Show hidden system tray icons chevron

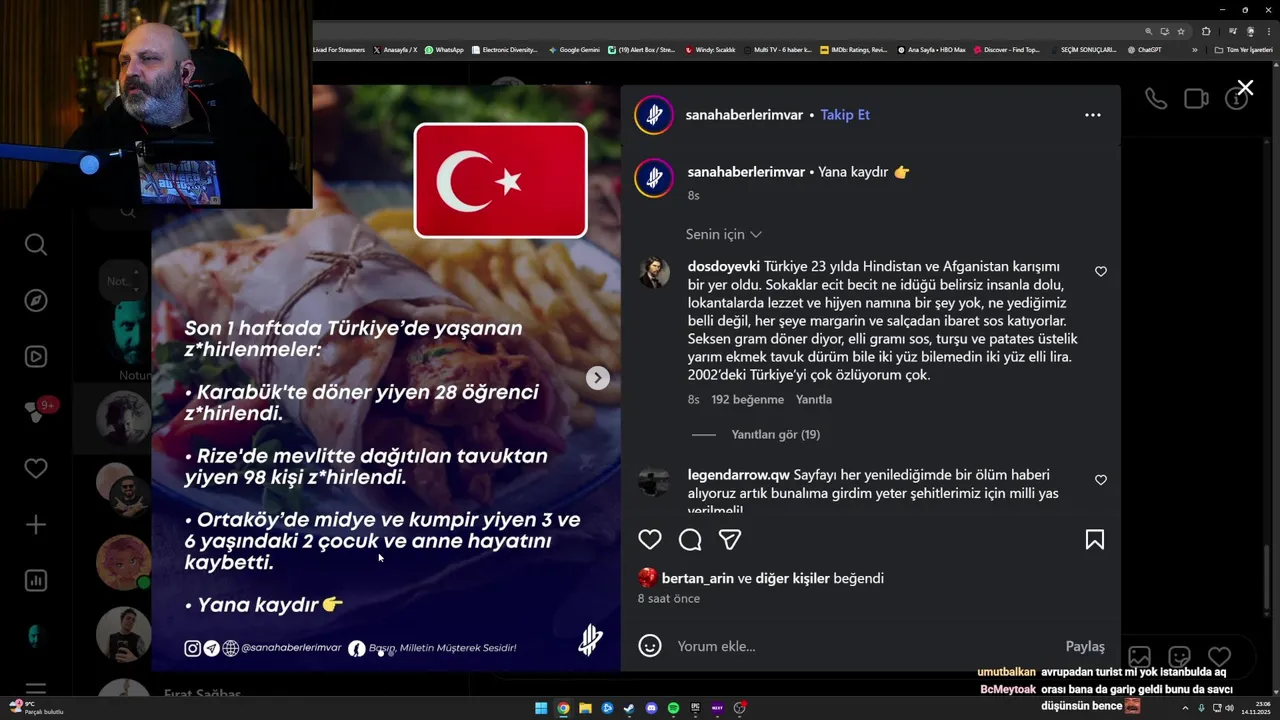(x=1187, y=708)
